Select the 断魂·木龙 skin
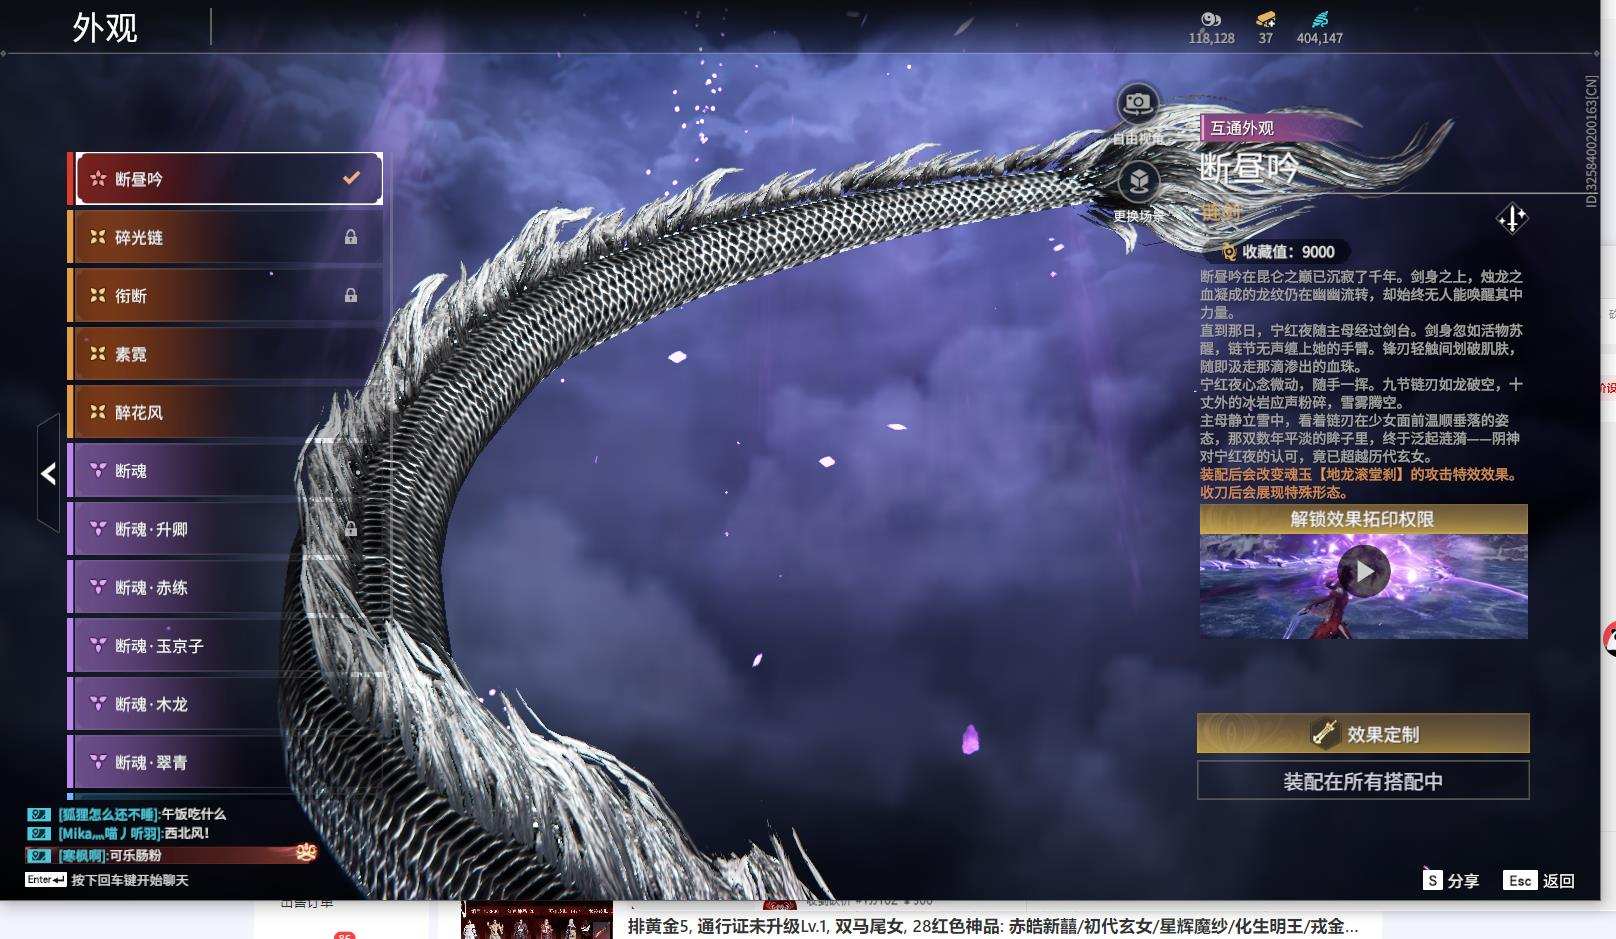The height and width of the screenshot is (939, 1616). click(x=225, y=704)
